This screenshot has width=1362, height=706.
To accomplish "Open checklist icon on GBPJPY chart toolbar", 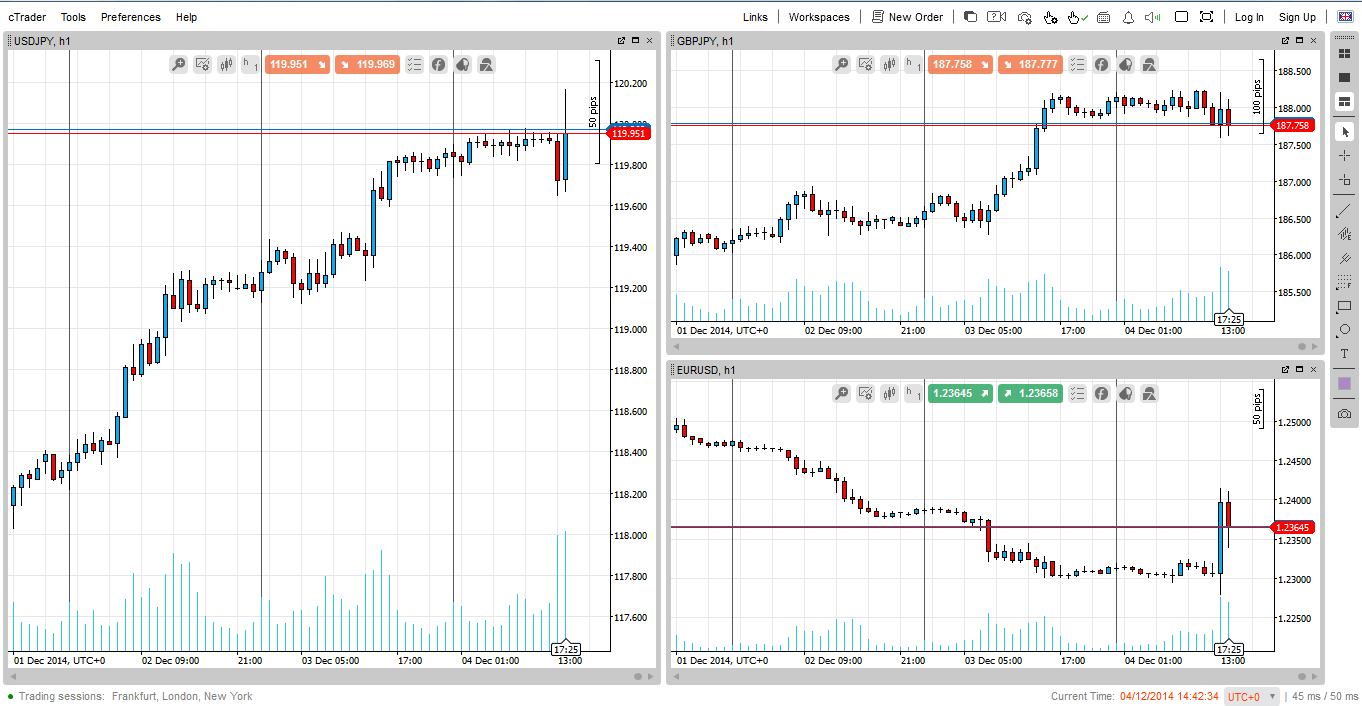I will pyautogui.click(x=1077, y=64).
